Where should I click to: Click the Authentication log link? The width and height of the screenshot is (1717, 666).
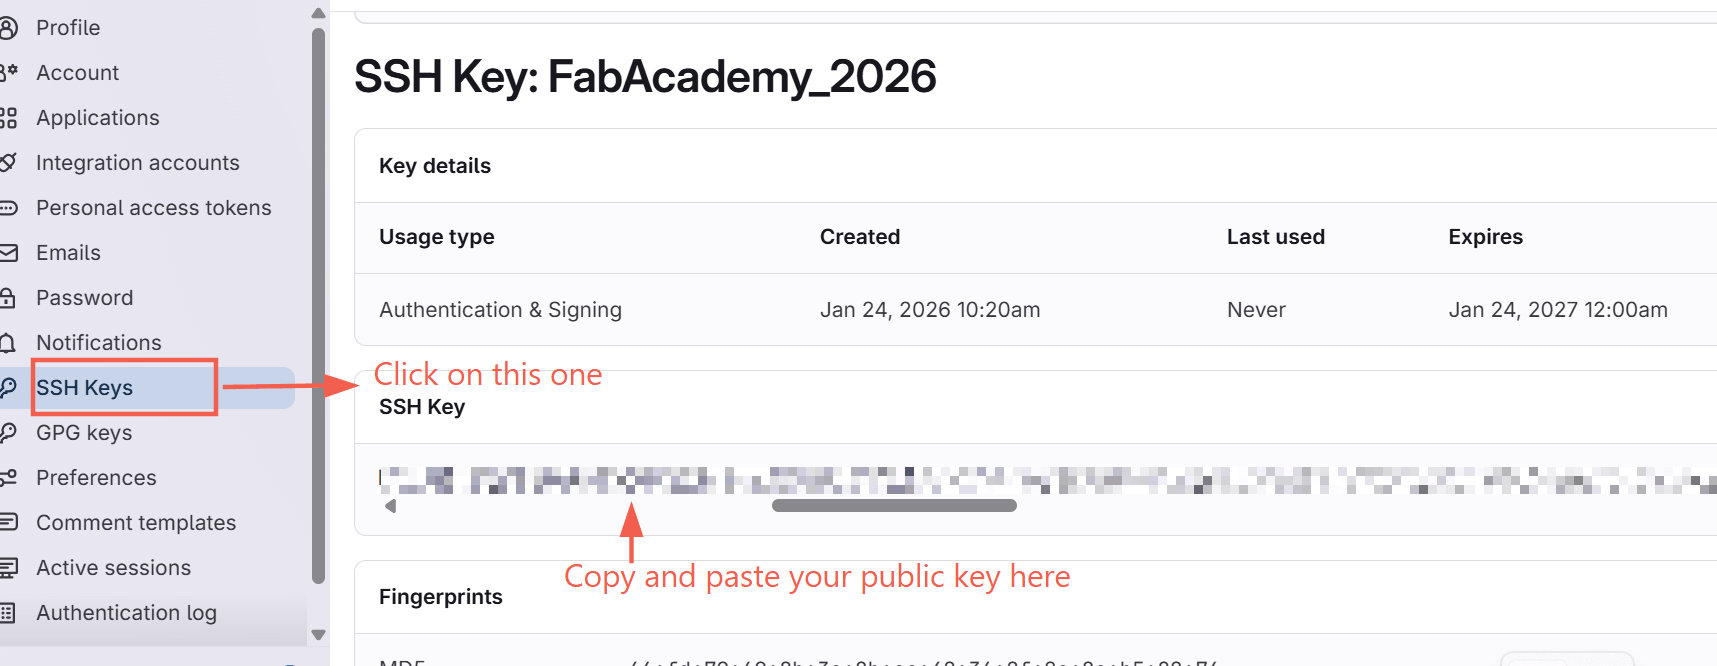click(126, 612)
